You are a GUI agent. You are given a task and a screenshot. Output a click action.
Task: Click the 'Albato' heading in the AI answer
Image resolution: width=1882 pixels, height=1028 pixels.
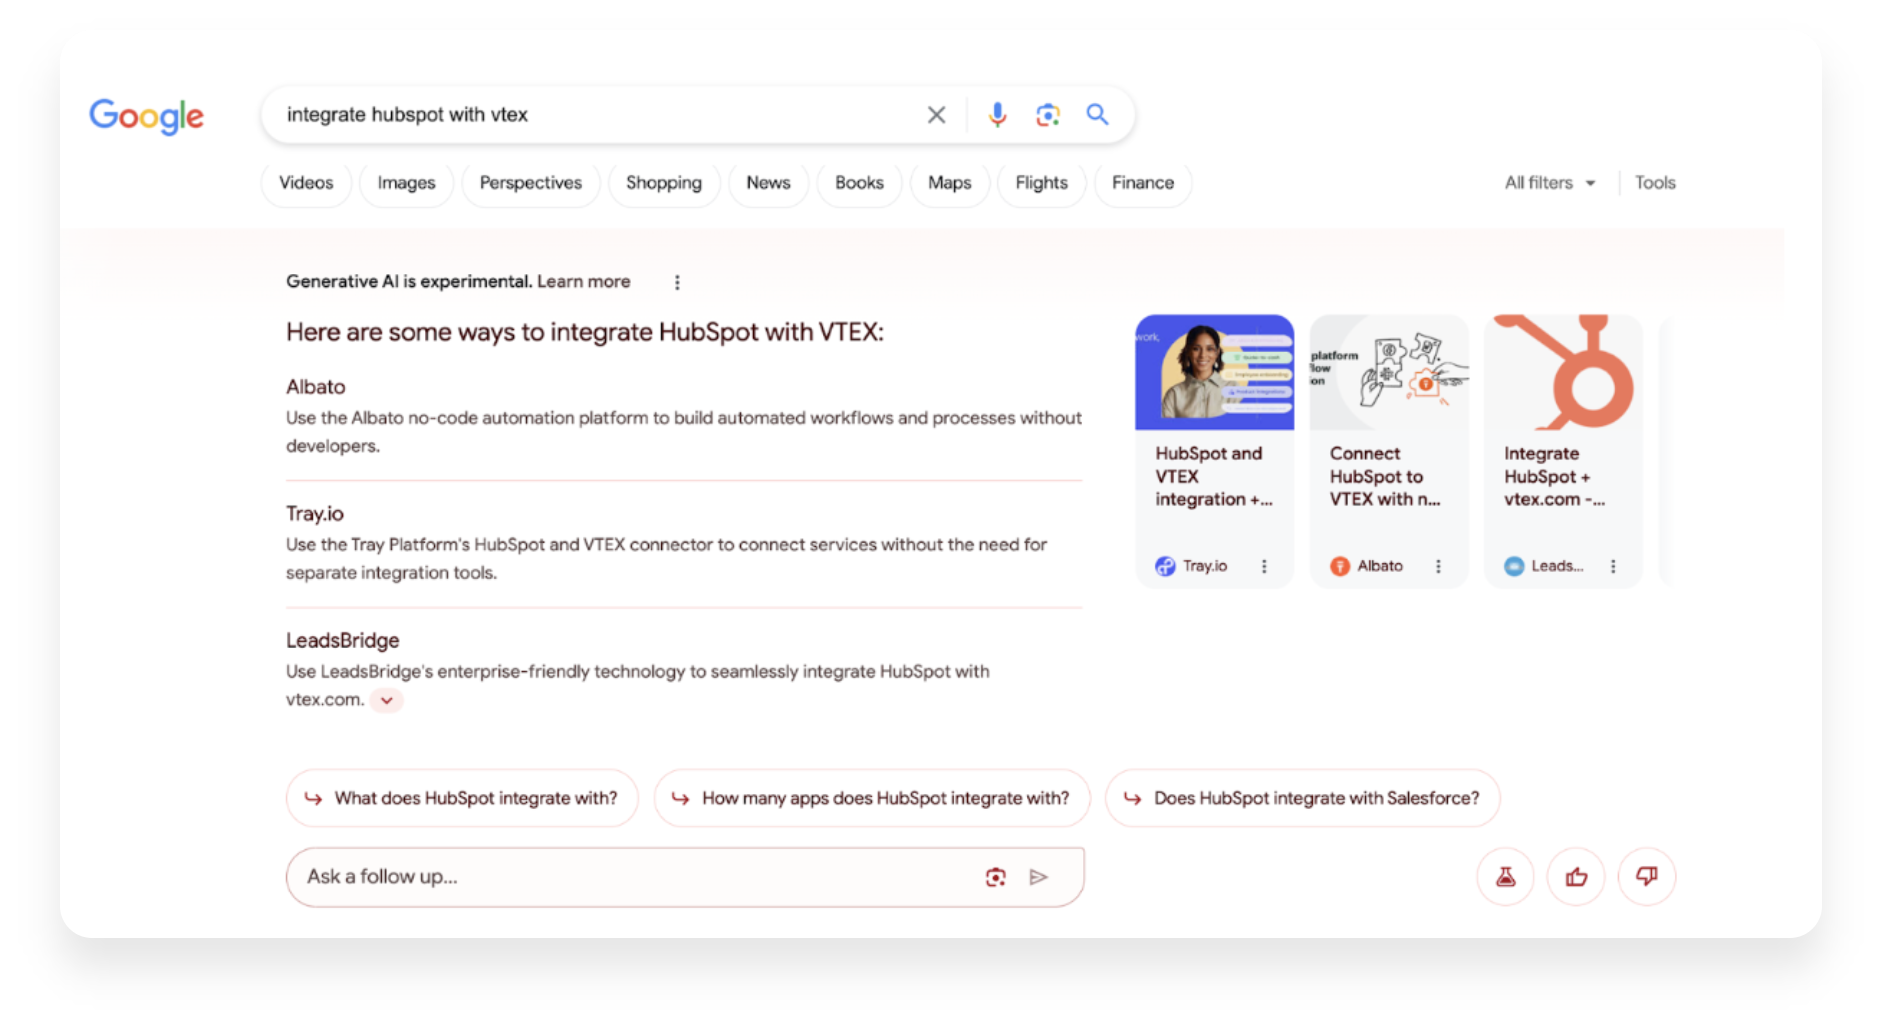pos(316,387)
